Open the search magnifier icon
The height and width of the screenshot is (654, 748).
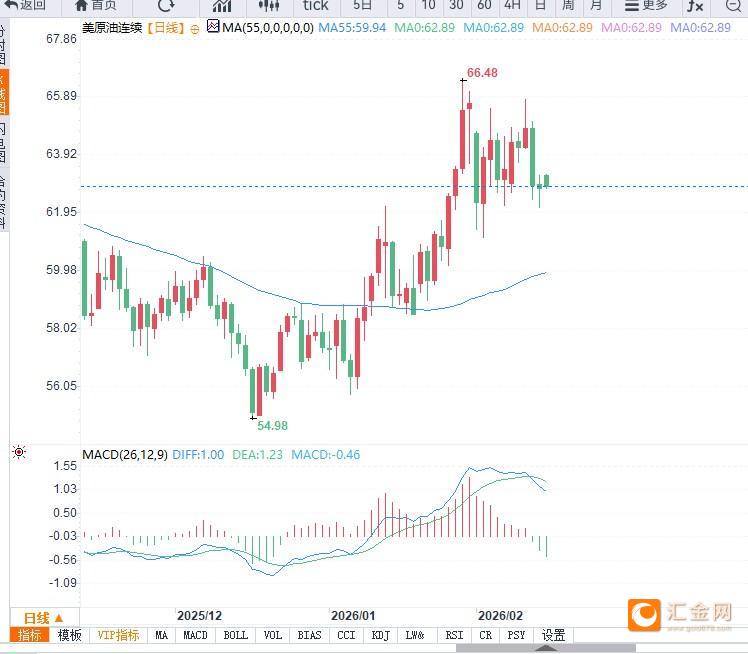point(732,5)
